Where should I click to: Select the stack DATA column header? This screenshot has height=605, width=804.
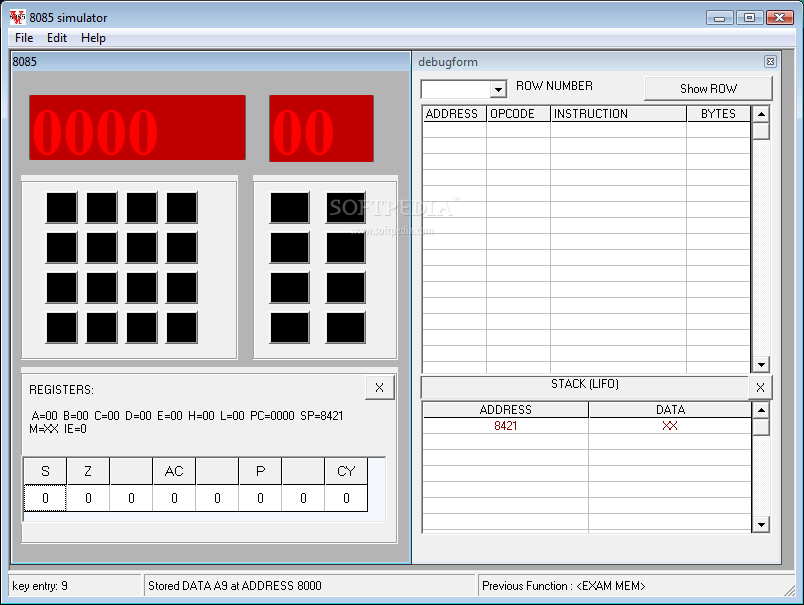pyautogui.click(x=670, y=410)
